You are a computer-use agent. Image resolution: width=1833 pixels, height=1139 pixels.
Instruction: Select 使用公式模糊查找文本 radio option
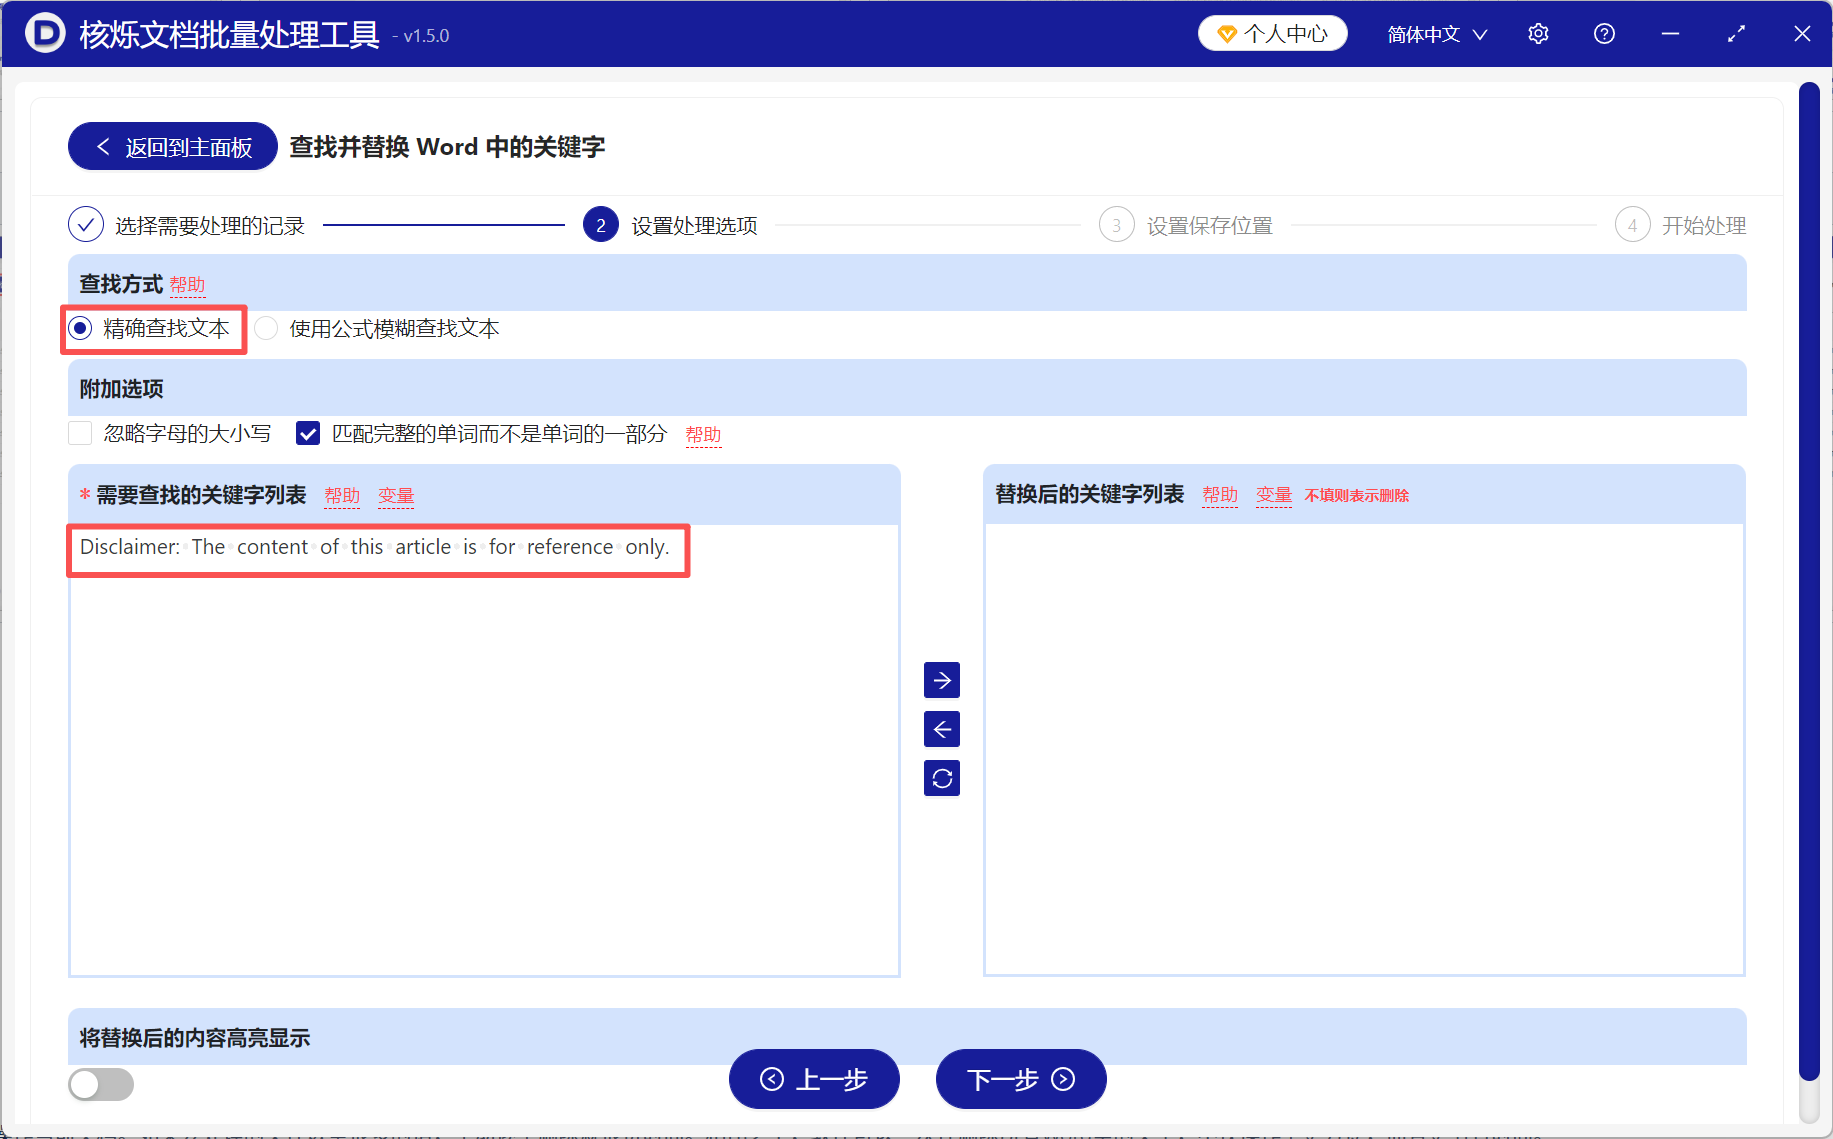(265, 328)
